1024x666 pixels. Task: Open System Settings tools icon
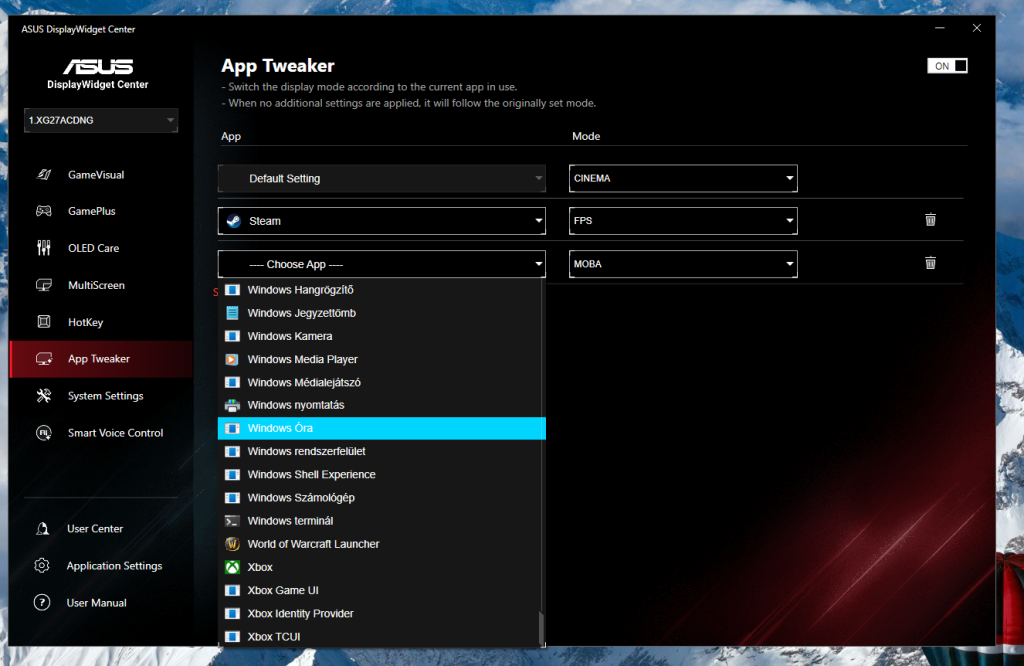tap(43, 396)
